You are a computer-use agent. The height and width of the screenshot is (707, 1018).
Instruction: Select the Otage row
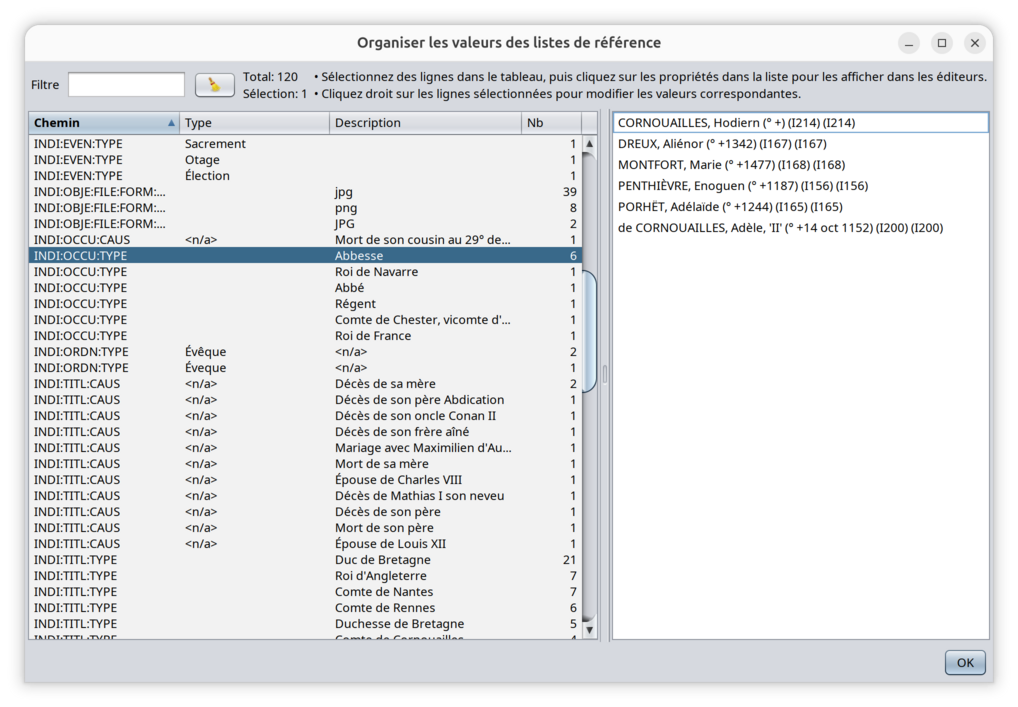[x=305, y=160]
